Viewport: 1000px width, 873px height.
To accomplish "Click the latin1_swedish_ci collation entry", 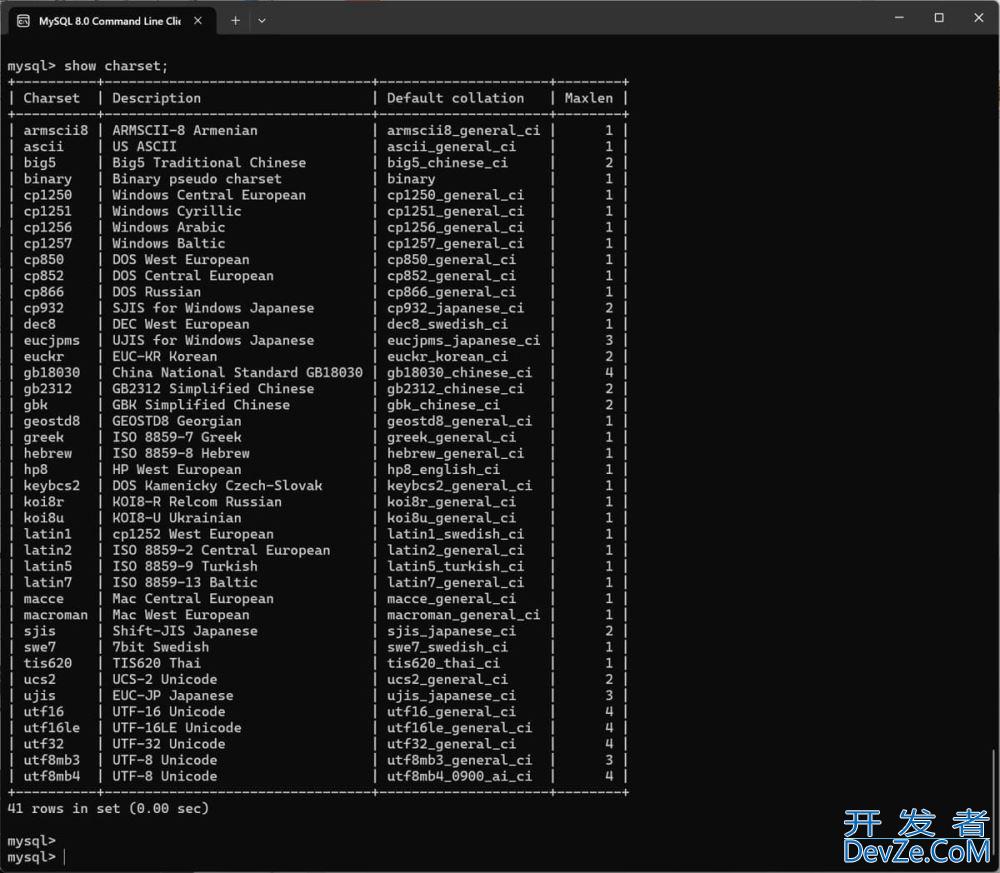I will 455,534.
